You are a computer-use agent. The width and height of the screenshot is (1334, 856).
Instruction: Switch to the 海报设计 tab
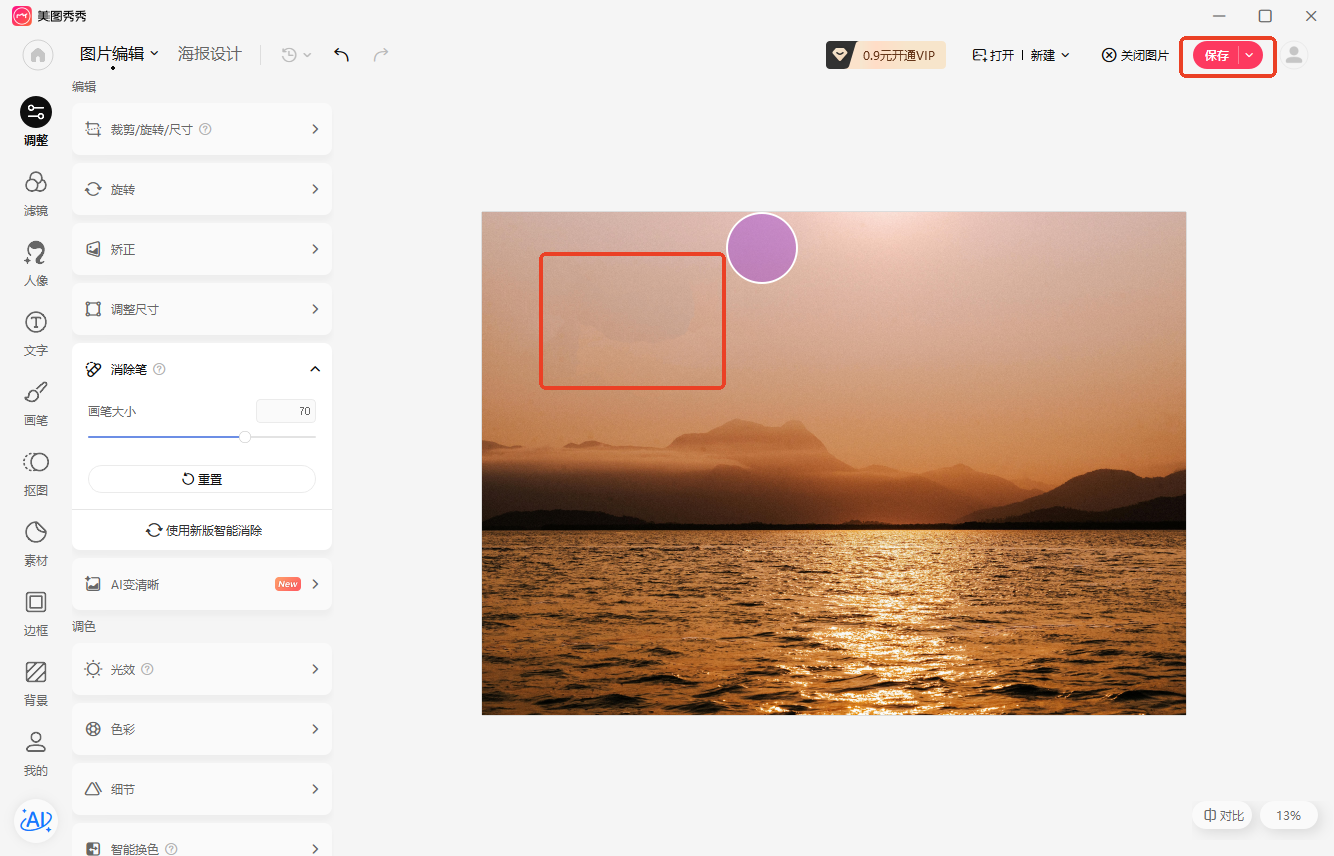(x=210, y=54)
